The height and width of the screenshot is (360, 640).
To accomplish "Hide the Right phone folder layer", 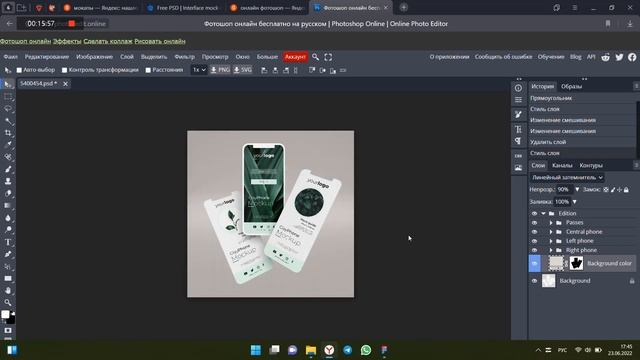I will click(534, 250).
